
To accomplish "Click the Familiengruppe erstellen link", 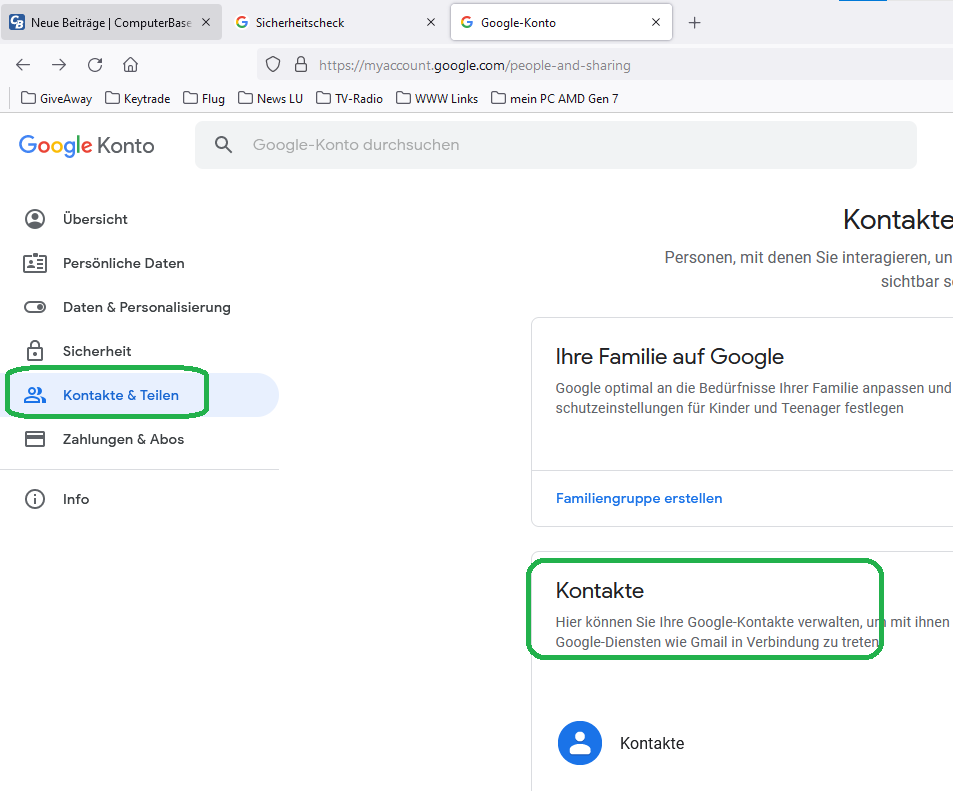I will point(639,499).
